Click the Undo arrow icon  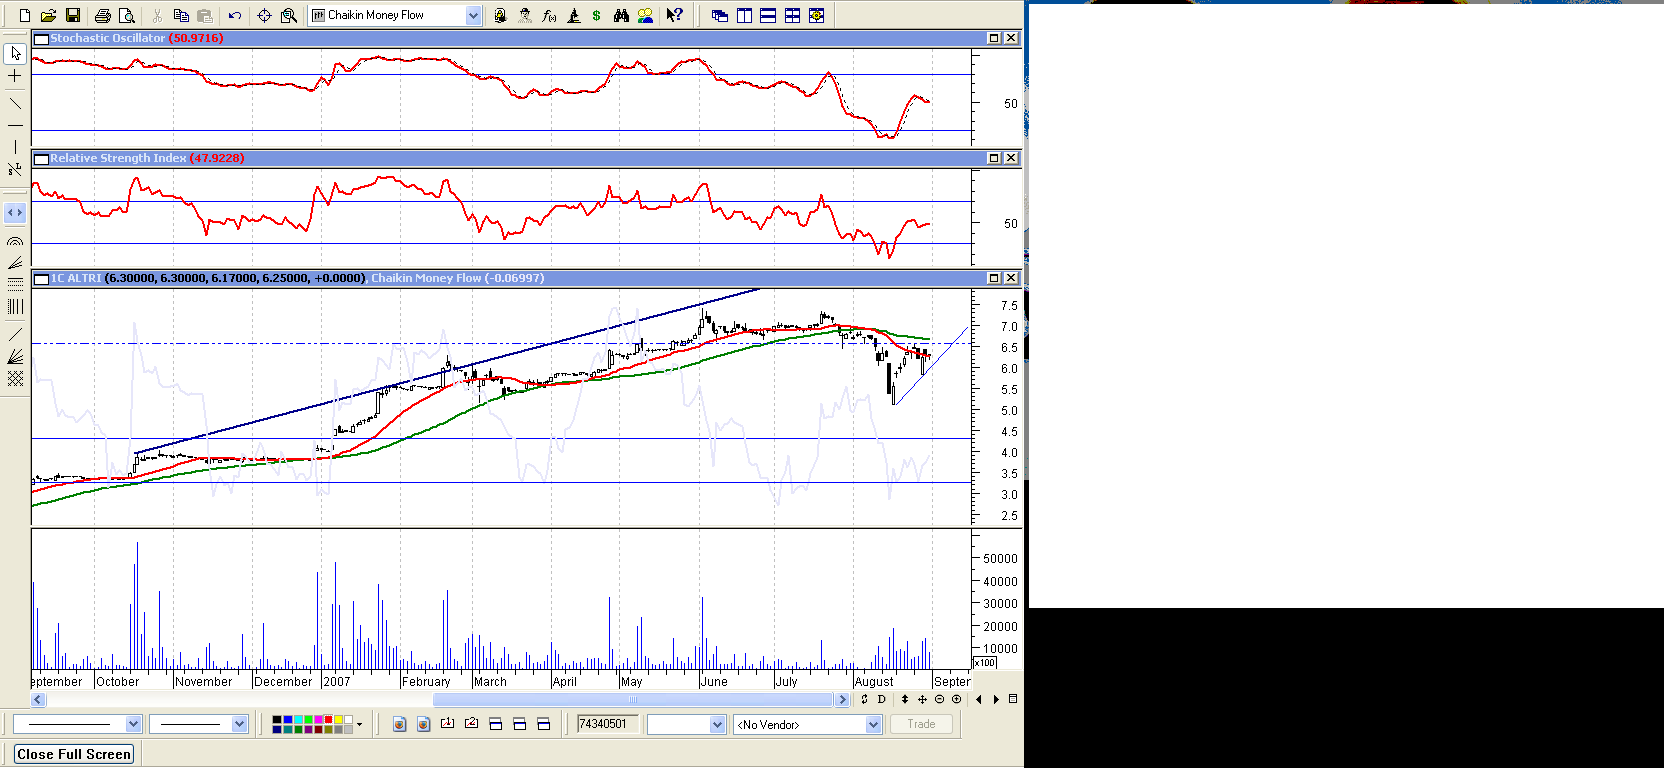[x=235, y=15]
